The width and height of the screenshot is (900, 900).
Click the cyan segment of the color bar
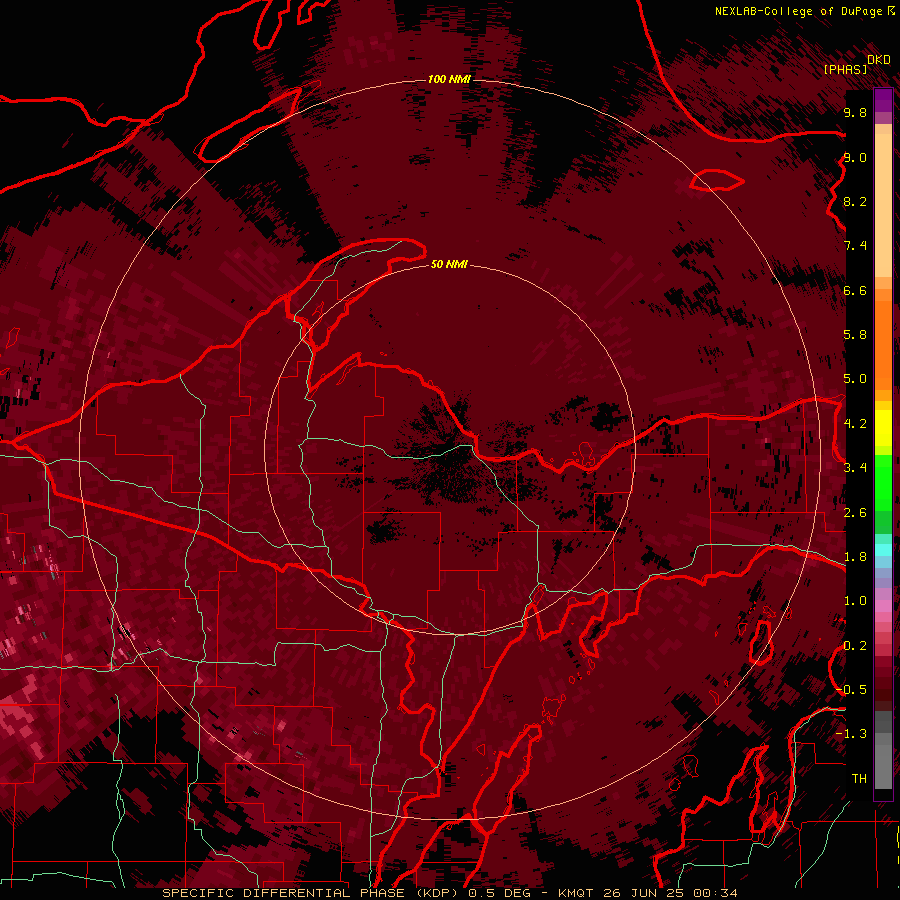883,550
